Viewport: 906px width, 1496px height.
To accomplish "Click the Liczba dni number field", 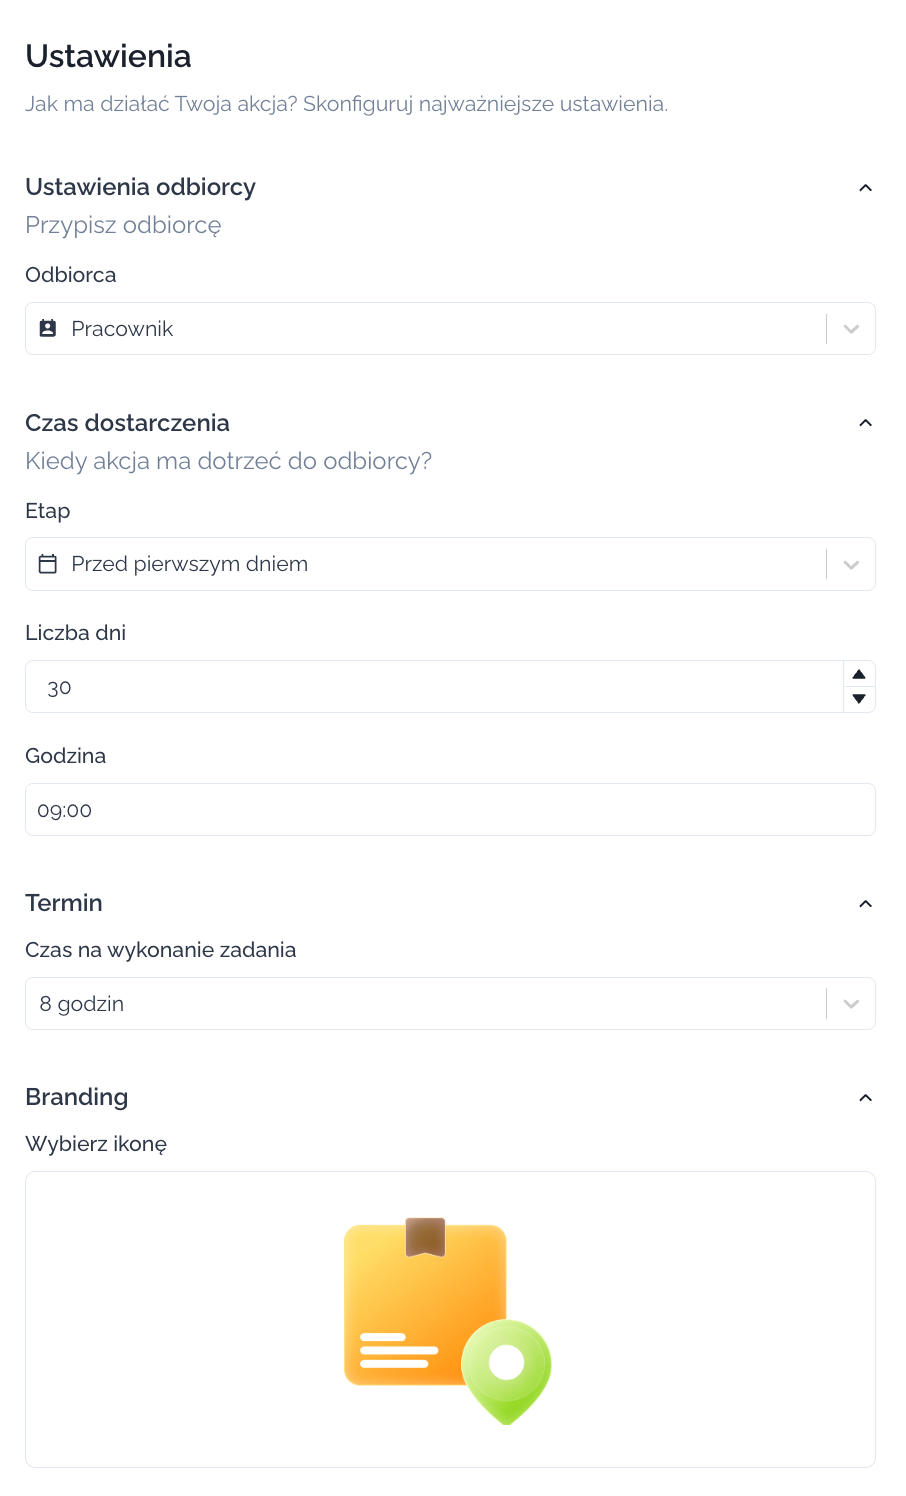I will point(430,687).
